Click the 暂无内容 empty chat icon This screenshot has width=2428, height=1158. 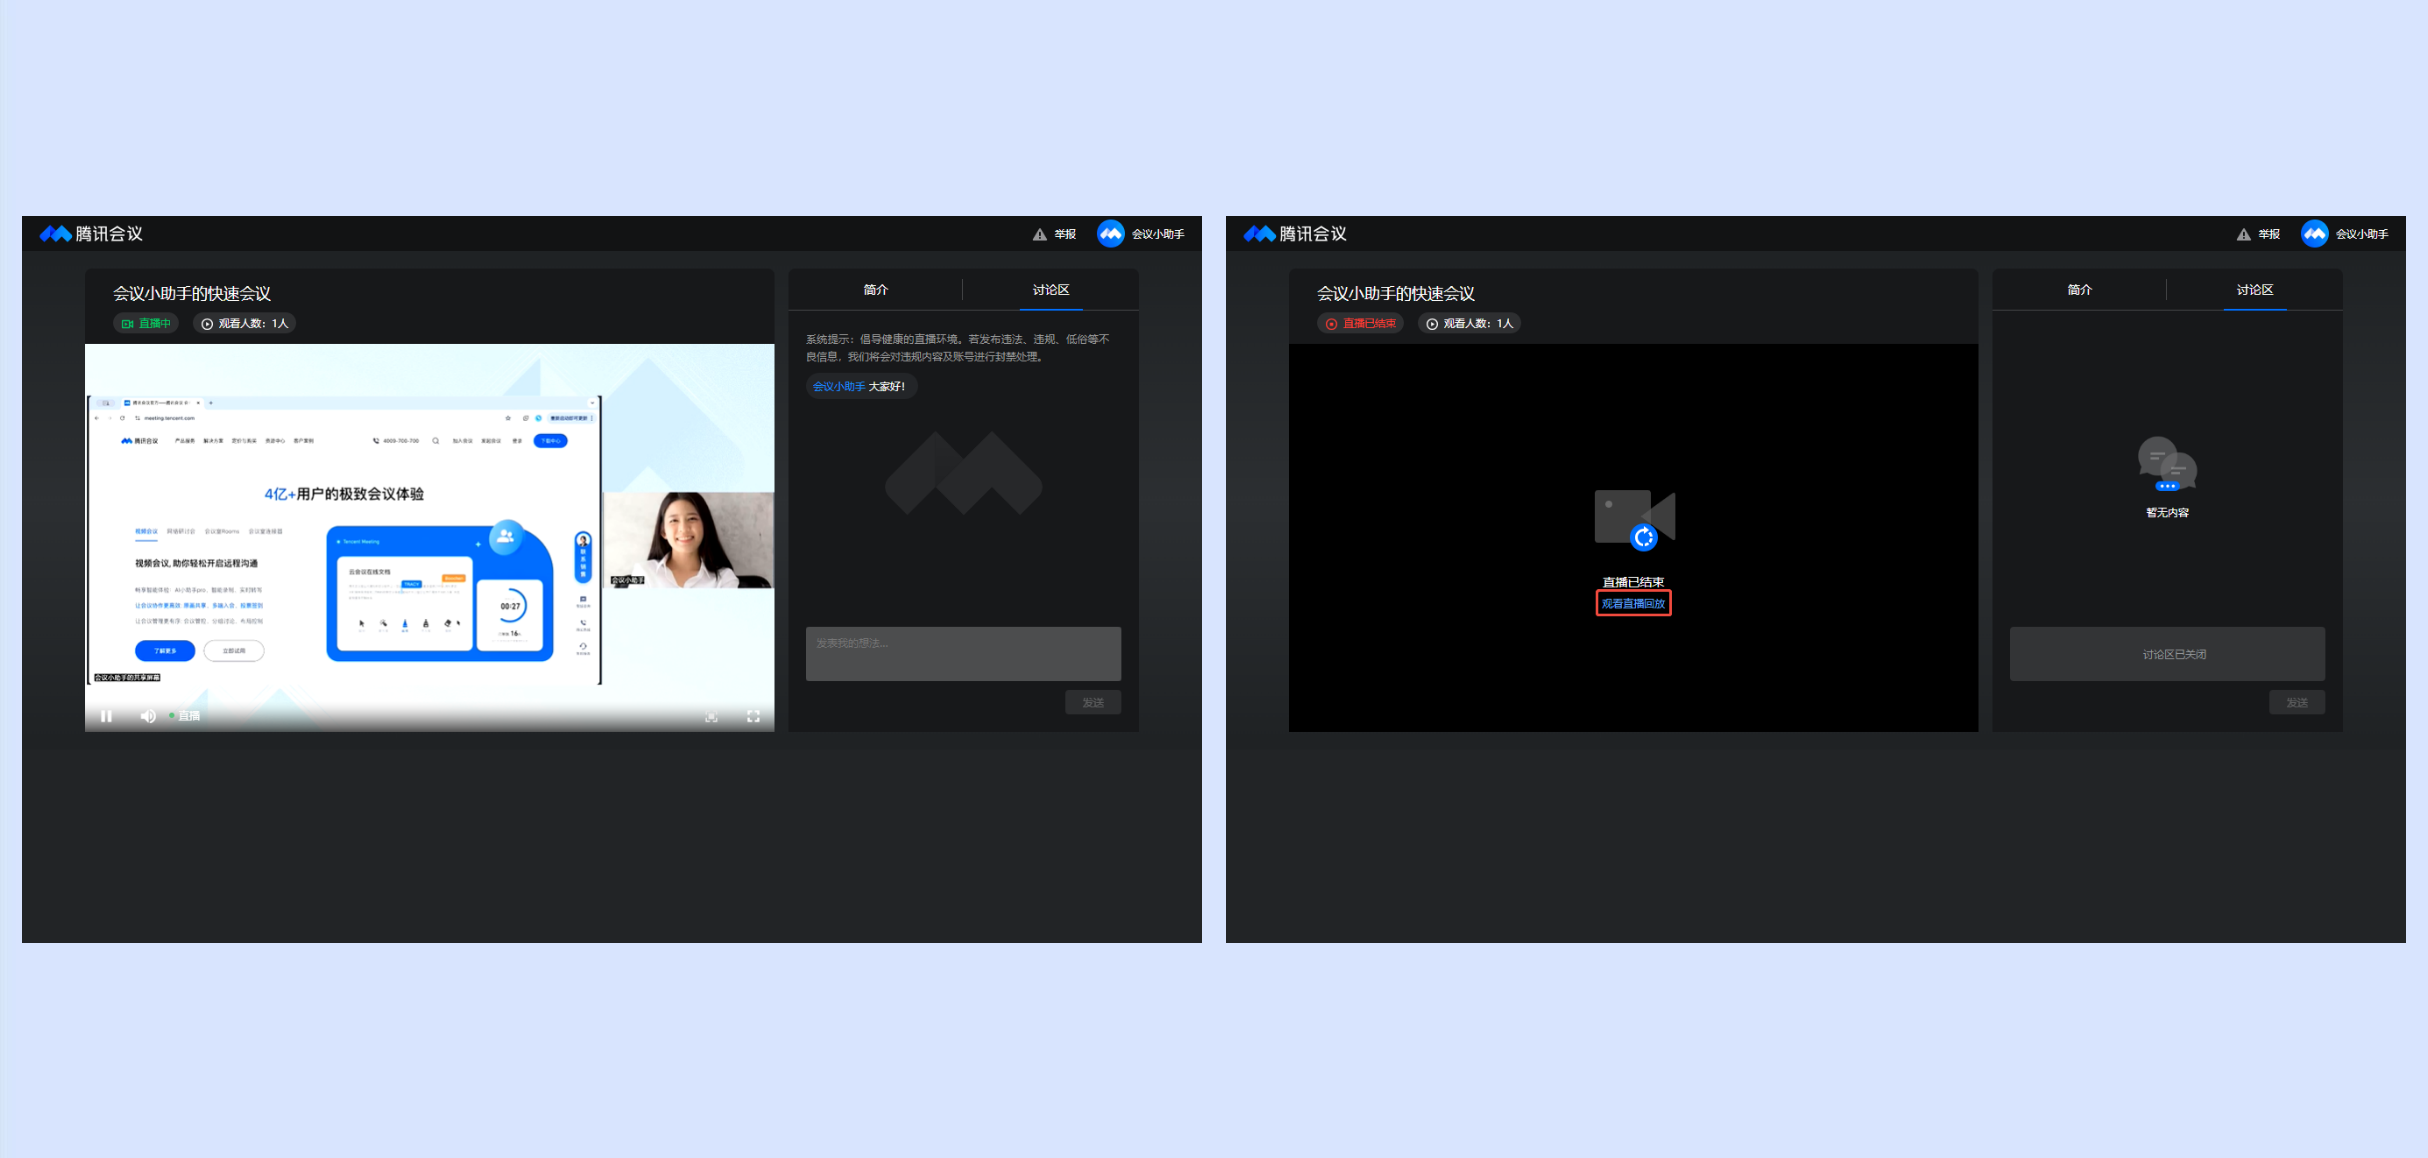tap(2167, 464)
